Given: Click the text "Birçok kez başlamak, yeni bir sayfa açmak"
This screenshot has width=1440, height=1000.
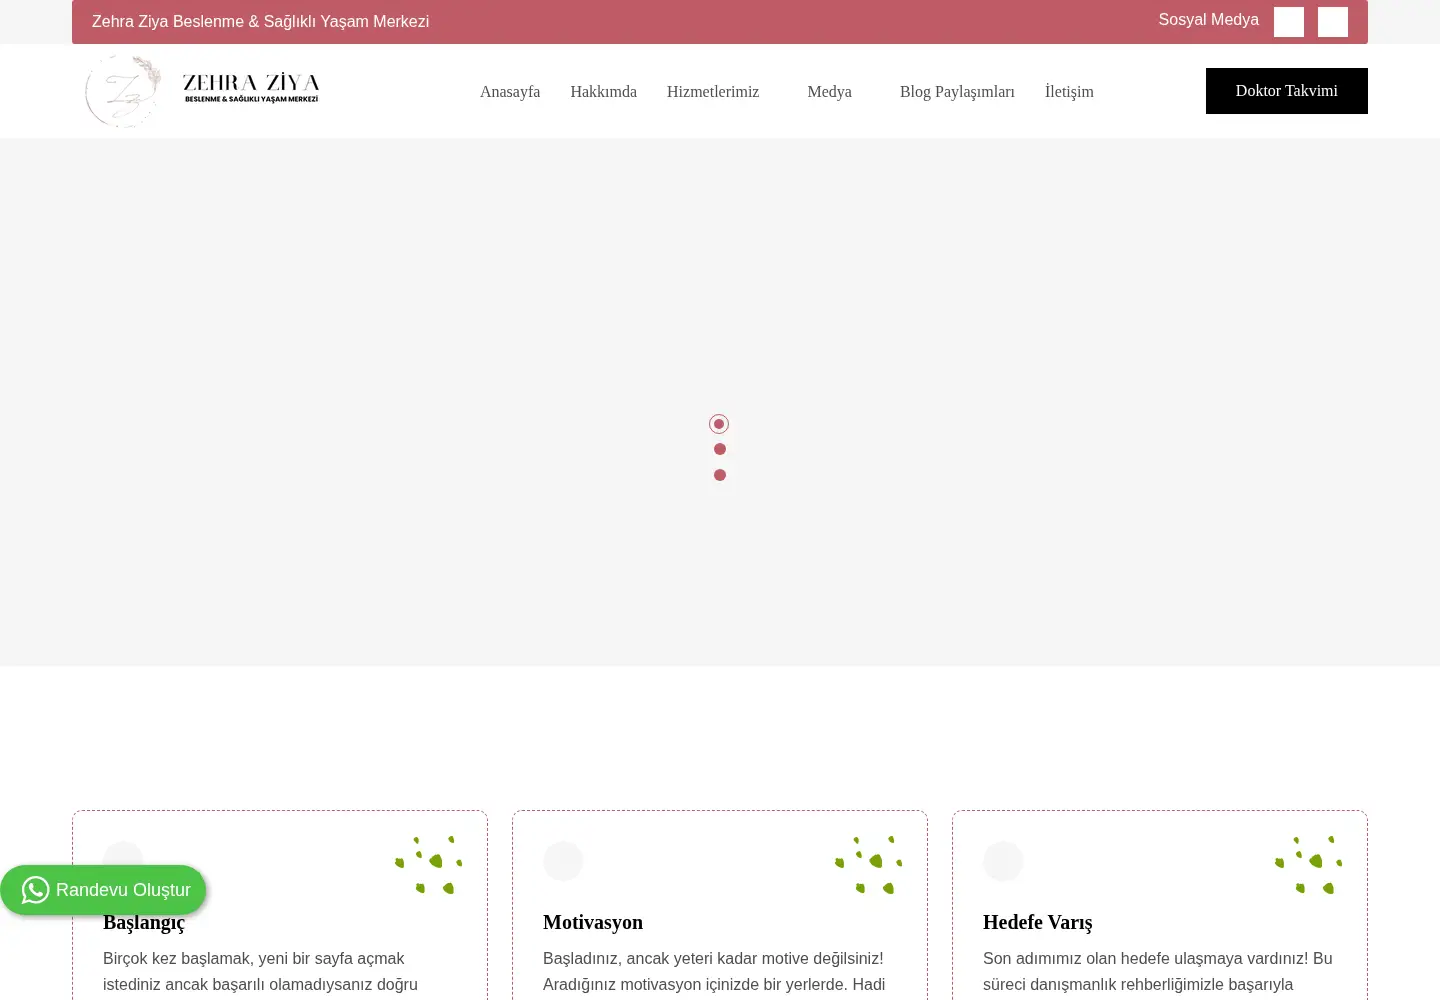Looking at the screenshot, I should coord(253,958).
